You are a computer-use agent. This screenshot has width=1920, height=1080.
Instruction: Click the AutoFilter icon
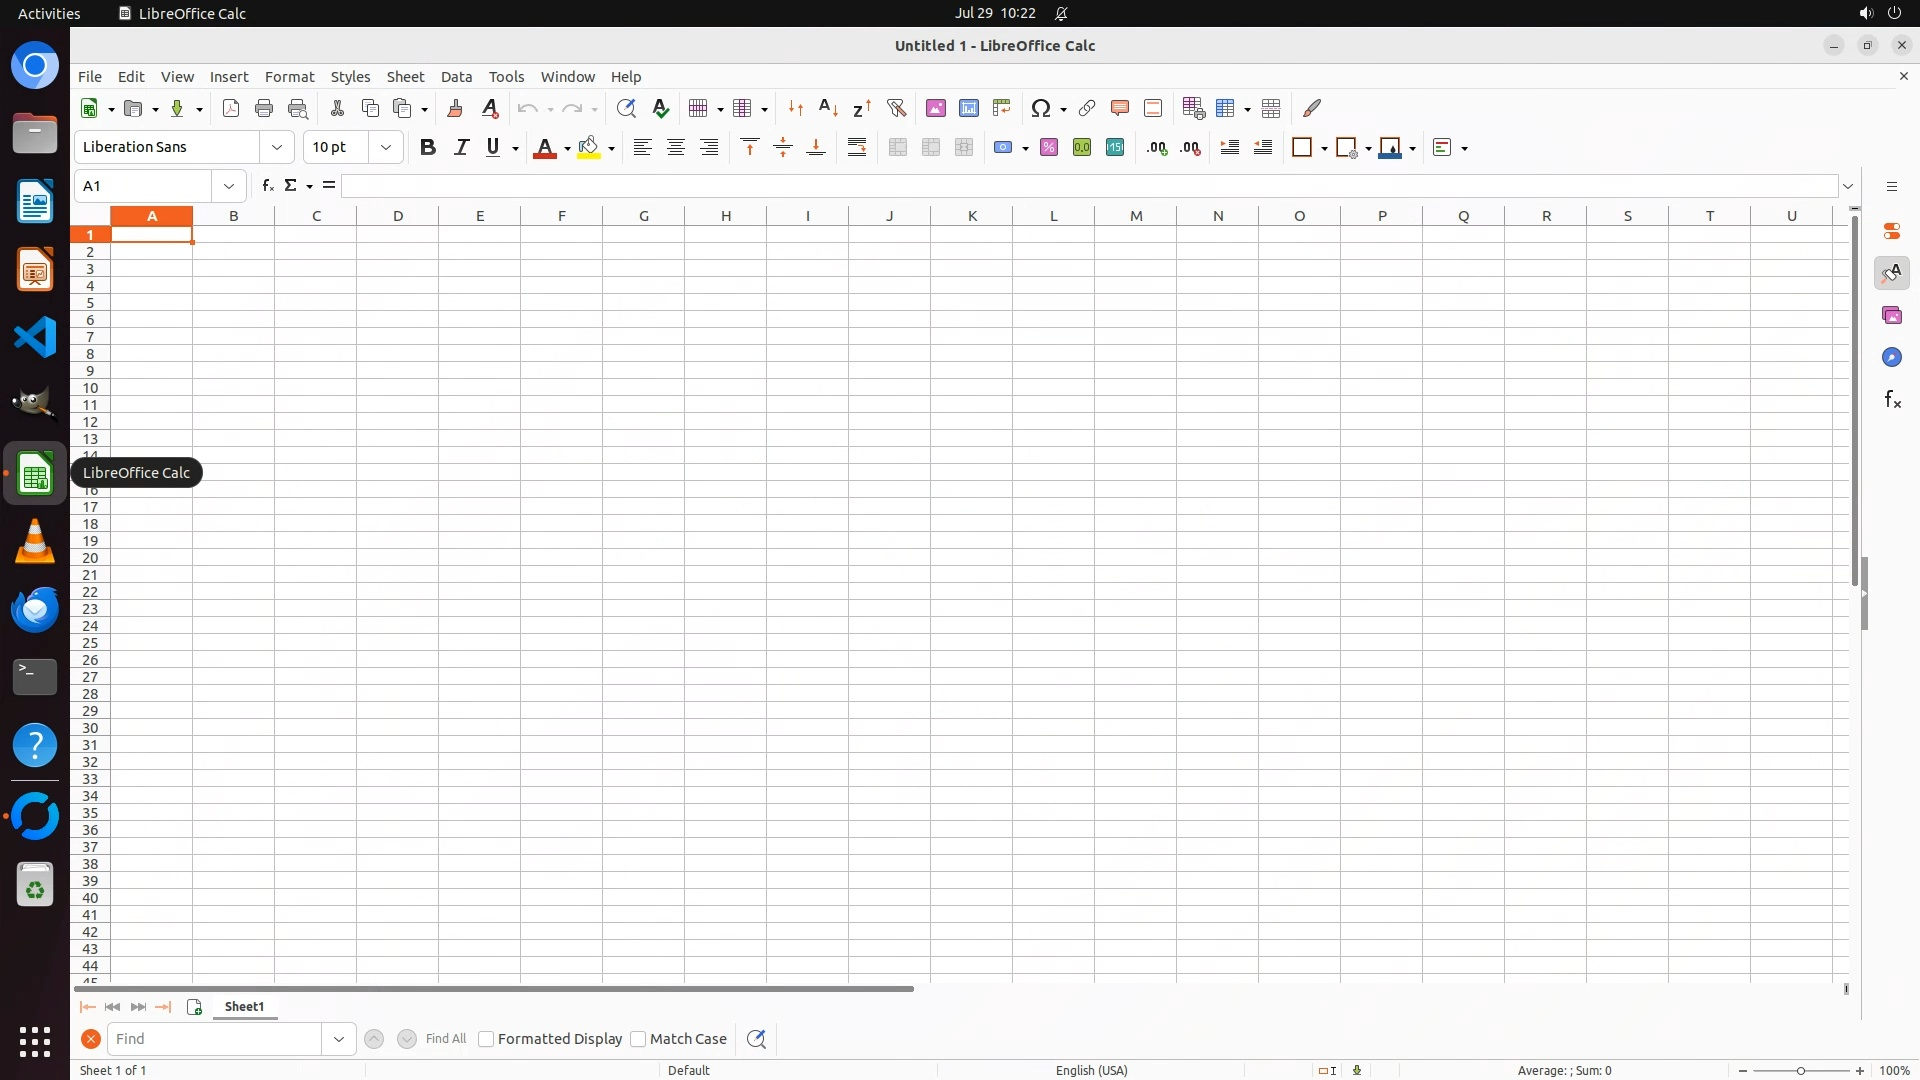coord(896,108)
